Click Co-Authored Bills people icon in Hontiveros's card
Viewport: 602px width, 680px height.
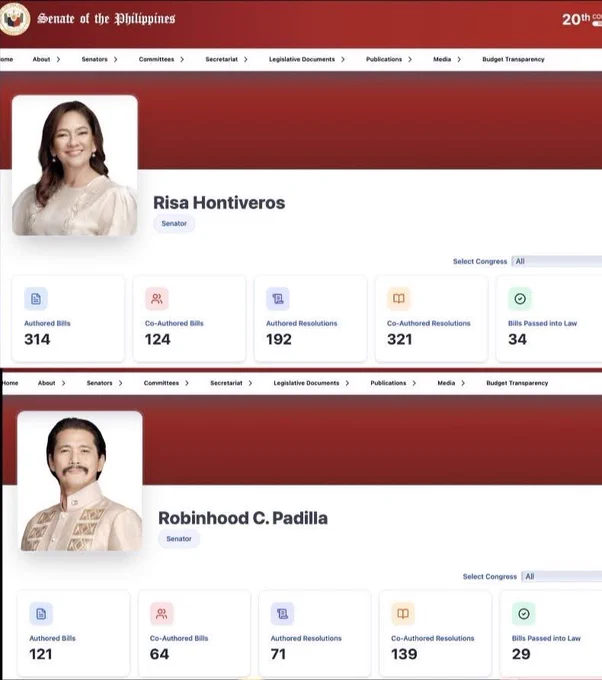(157, 299)
